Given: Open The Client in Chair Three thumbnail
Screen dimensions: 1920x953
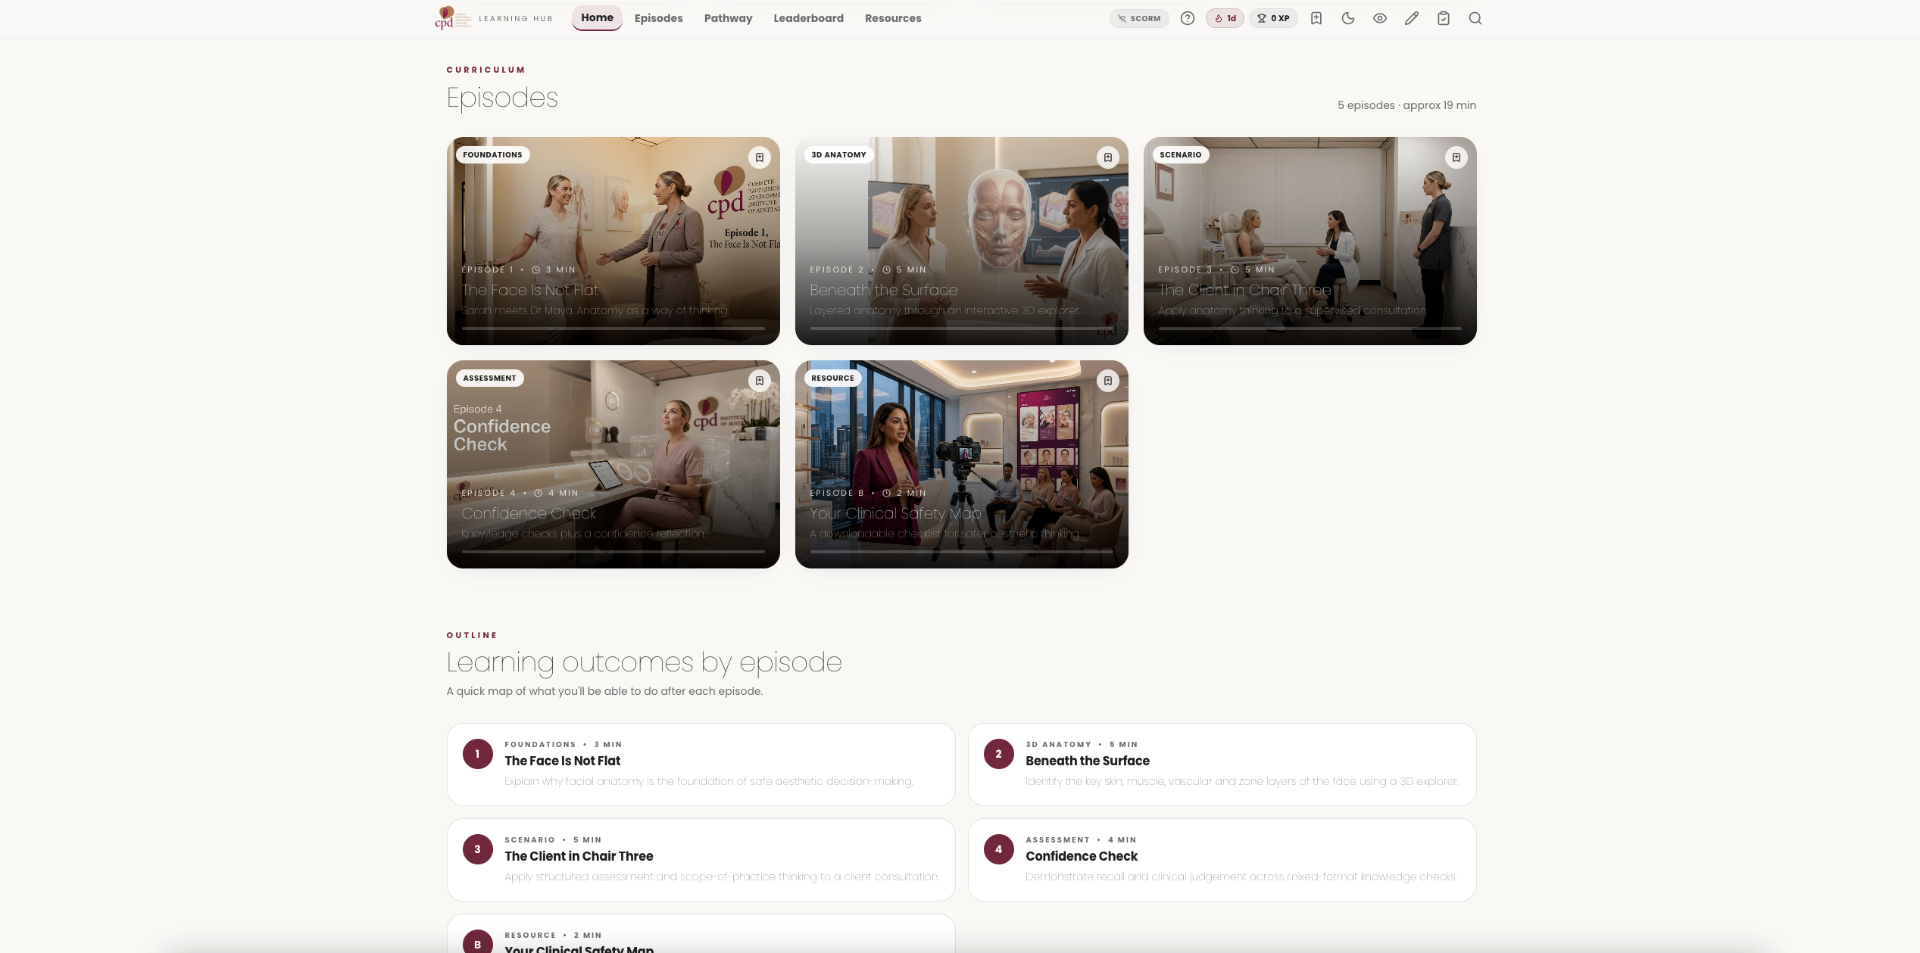Looking at the screenshot, I should click(x=1310, y=241).
